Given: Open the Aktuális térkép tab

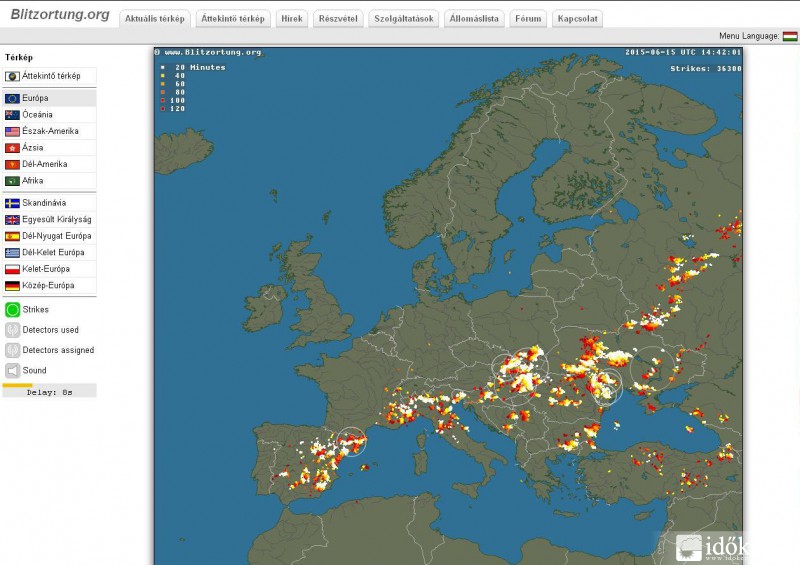Looking at the screenshot, I should 155,19.
